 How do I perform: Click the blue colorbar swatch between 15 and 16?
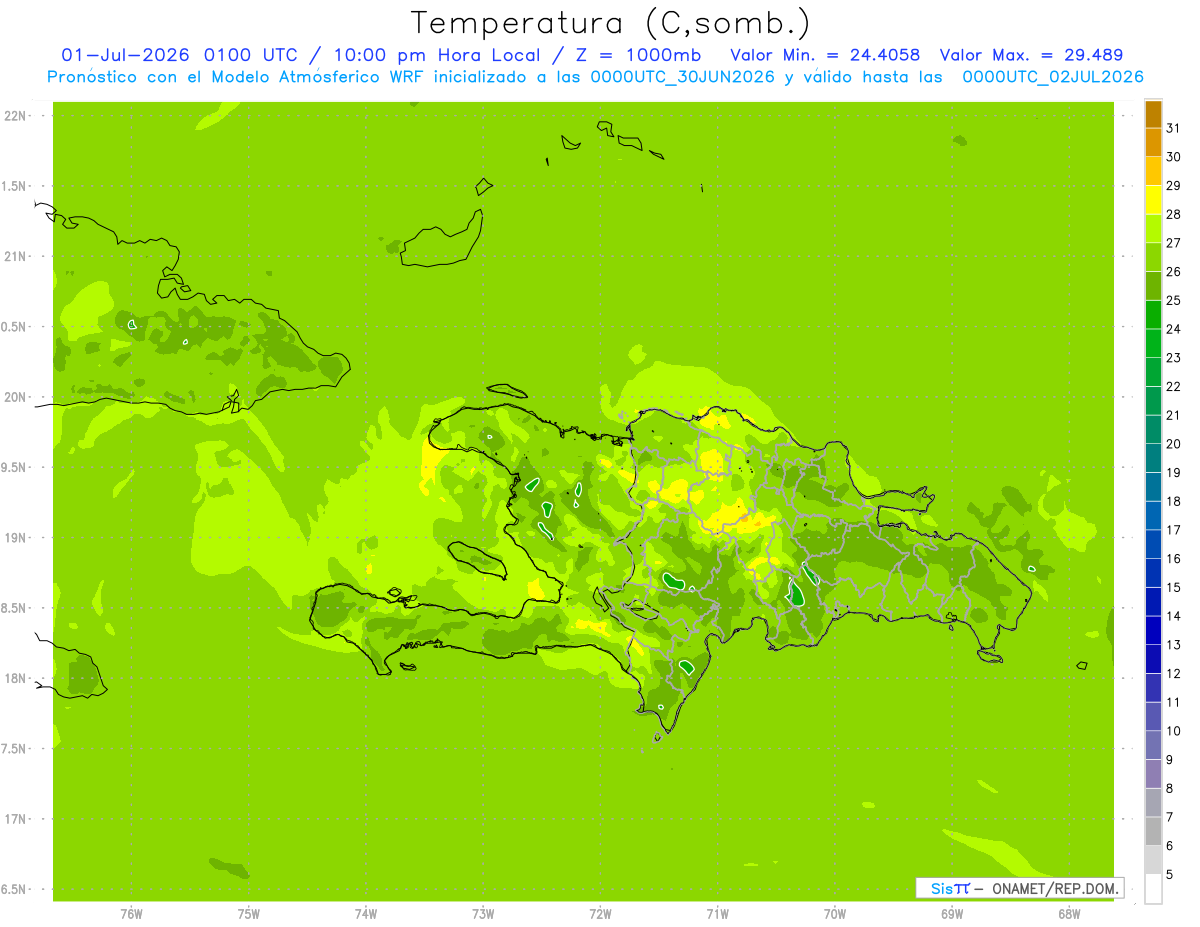tap(1153, 573)
